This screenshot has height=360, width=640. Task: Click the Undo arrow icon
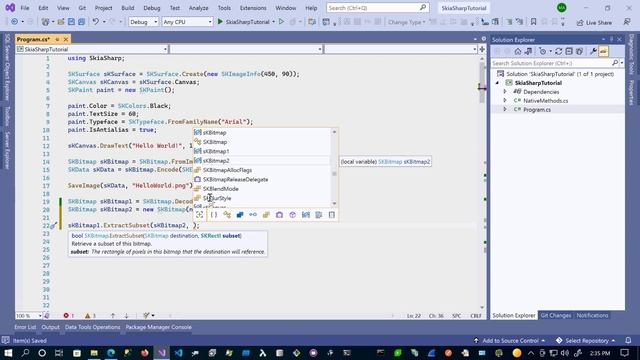click(96, 22)
